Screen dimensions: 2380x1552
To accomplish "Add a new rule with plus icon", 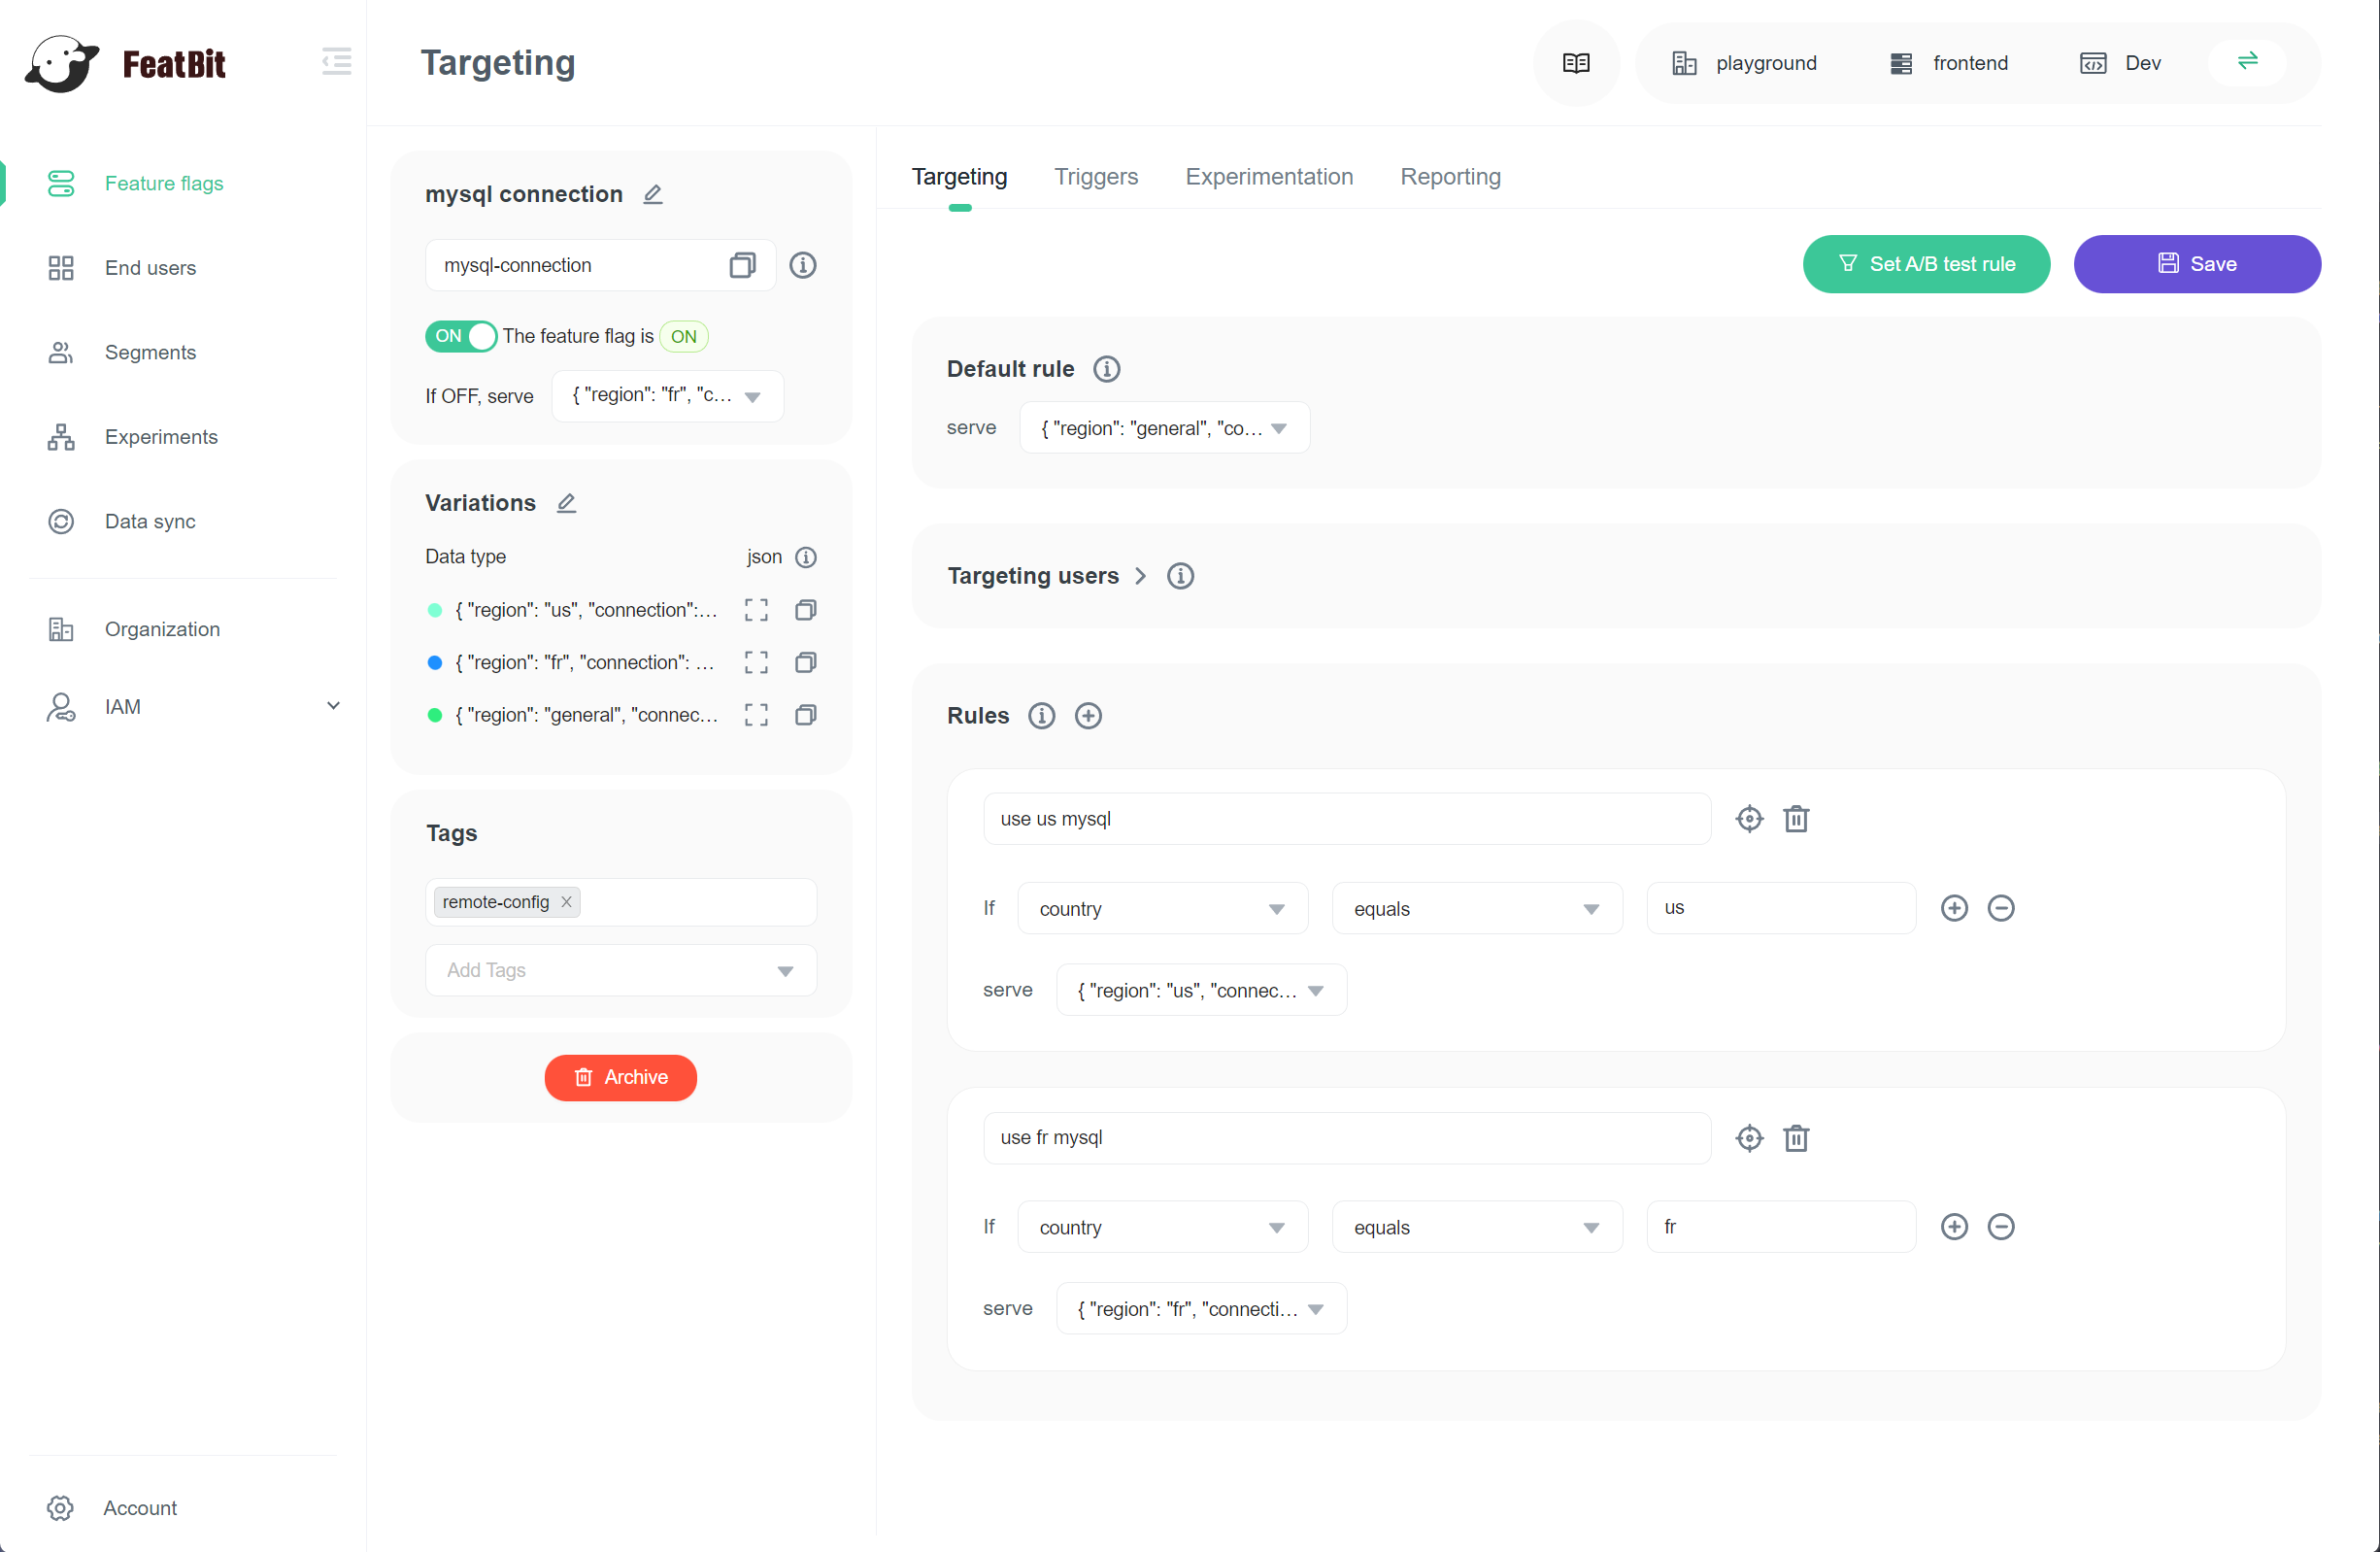I will pyautogui.click(x=1088, y=716).
